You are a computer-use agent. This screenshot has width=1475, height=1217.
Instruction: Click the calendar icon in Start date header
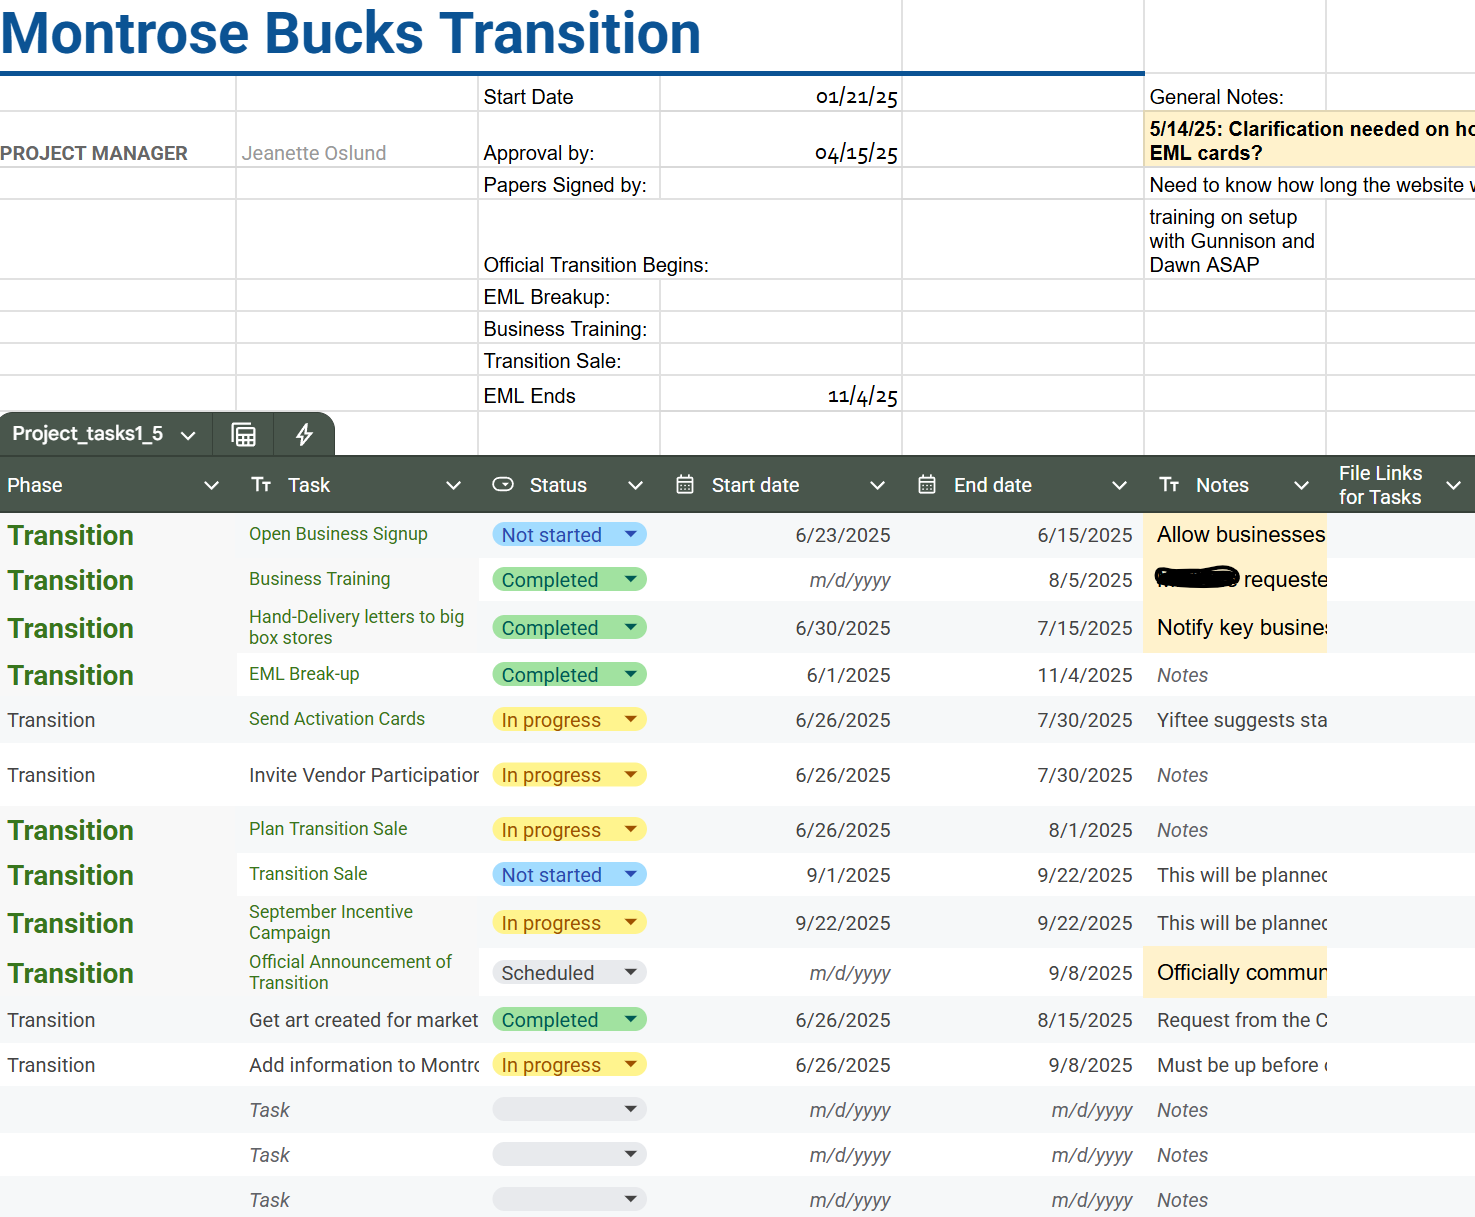coord(685,485)
